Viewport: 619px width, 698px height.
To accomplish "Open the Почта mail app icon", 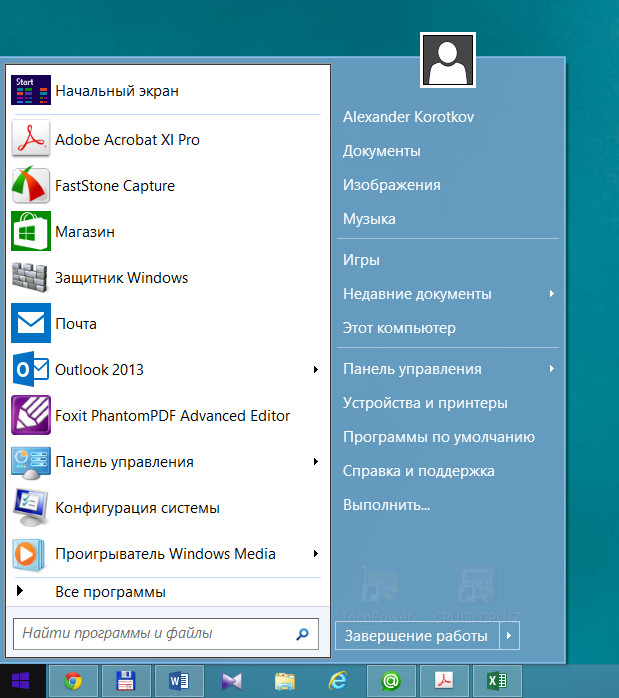I will [30, 323].
